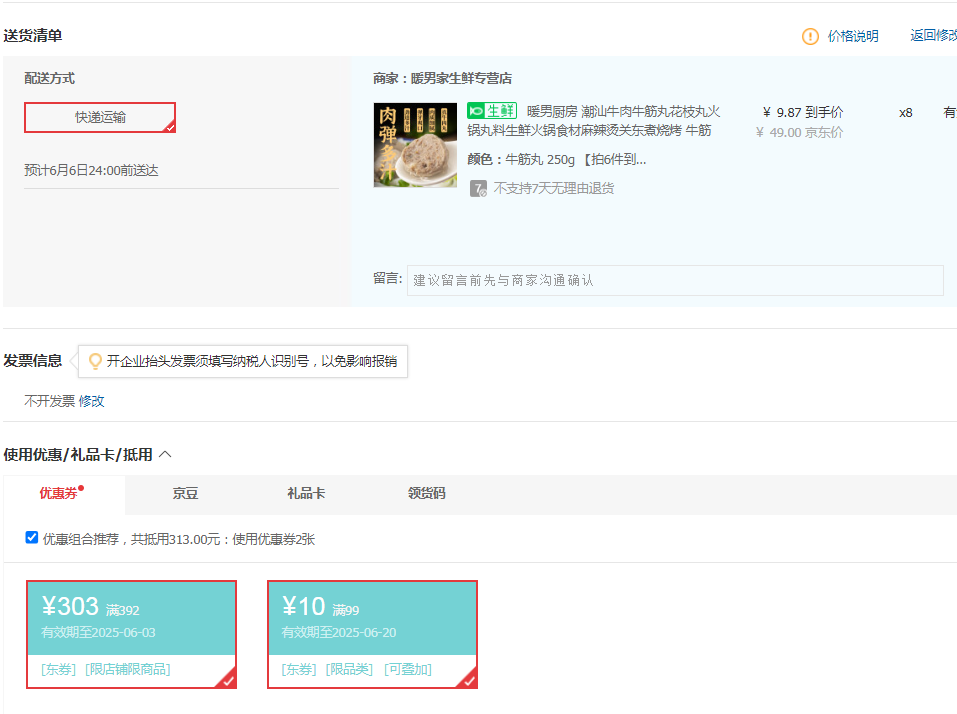Image resolution: width=957 pixels, height=714 pixels.
Task: Click the ¥ 49.00 京东价 price
Action: point(799,132)
